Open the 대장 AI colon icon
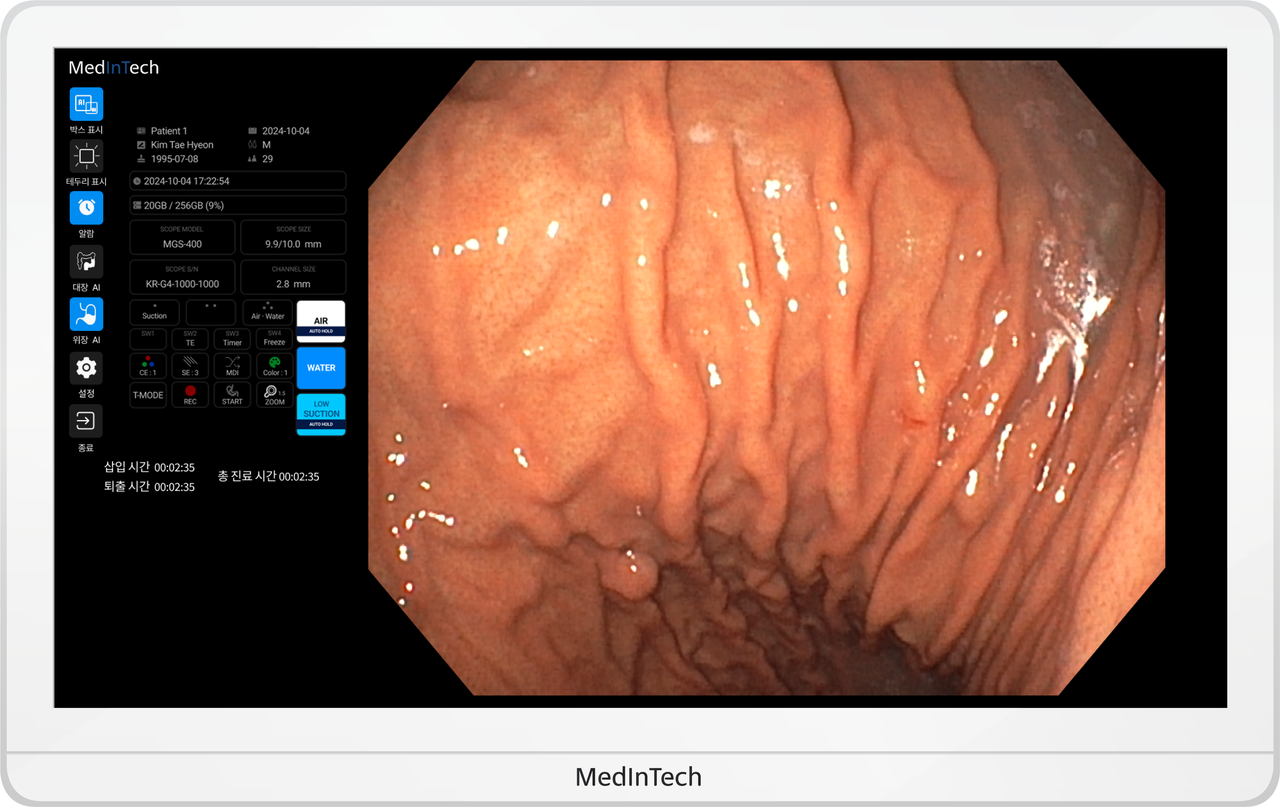The width and height of the screenshot is (1280, 807). [86, 262]
